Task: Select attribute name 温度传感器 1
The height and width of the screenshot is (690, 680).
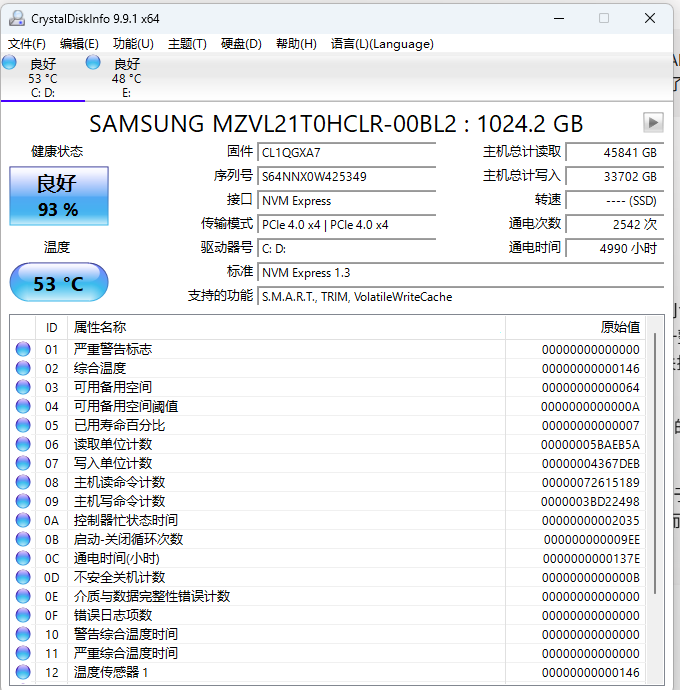Action: (110, 672)
